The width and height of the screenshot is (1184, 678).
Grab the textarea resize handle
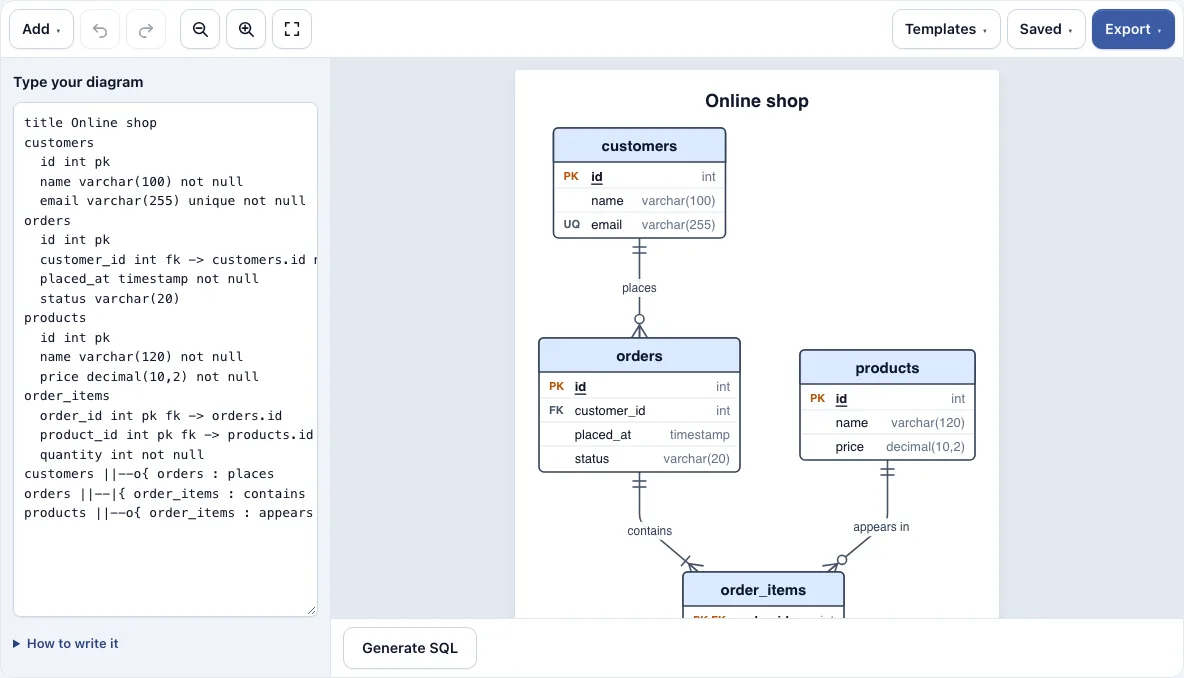311,610
